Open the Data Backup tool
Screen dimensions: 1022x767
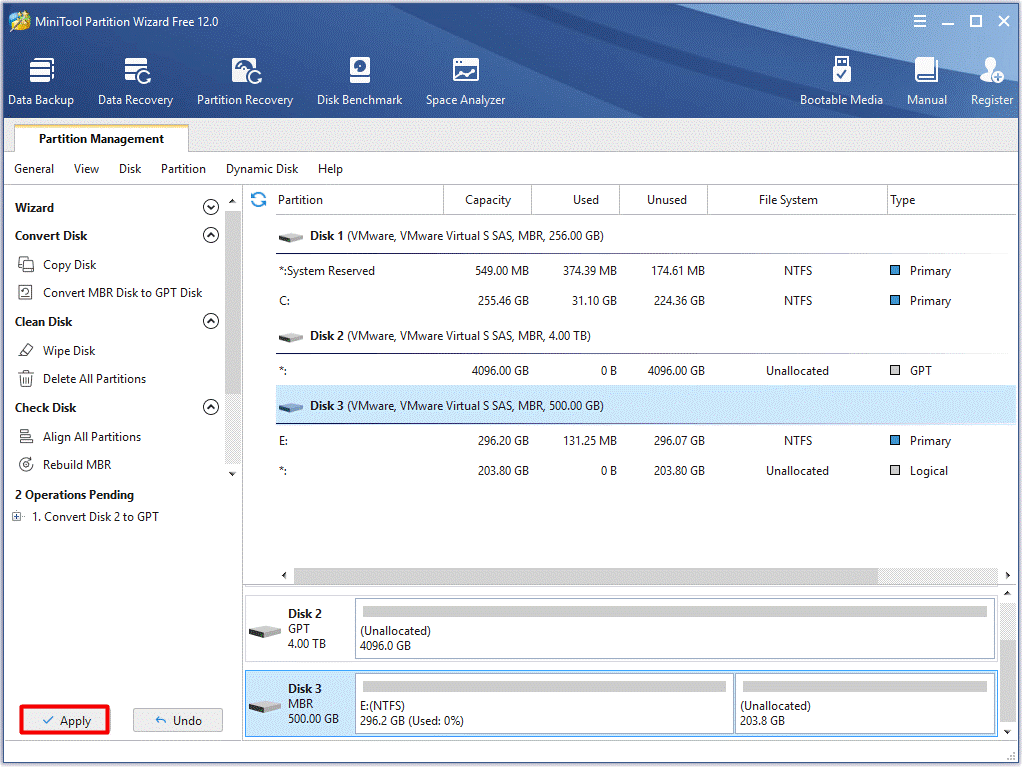[x=41, y=81]
